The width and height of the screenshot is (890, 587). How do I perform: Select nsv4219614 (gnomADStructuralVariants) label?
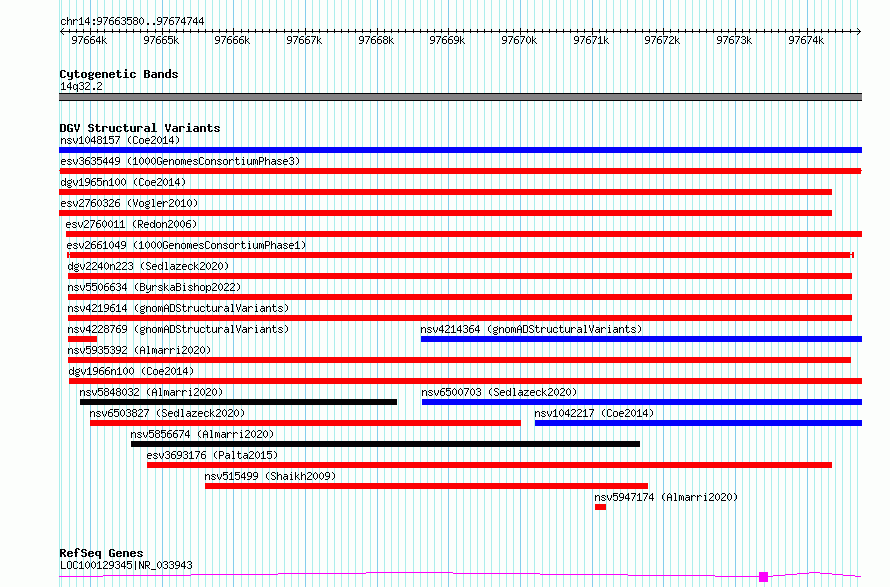(178, 308)
